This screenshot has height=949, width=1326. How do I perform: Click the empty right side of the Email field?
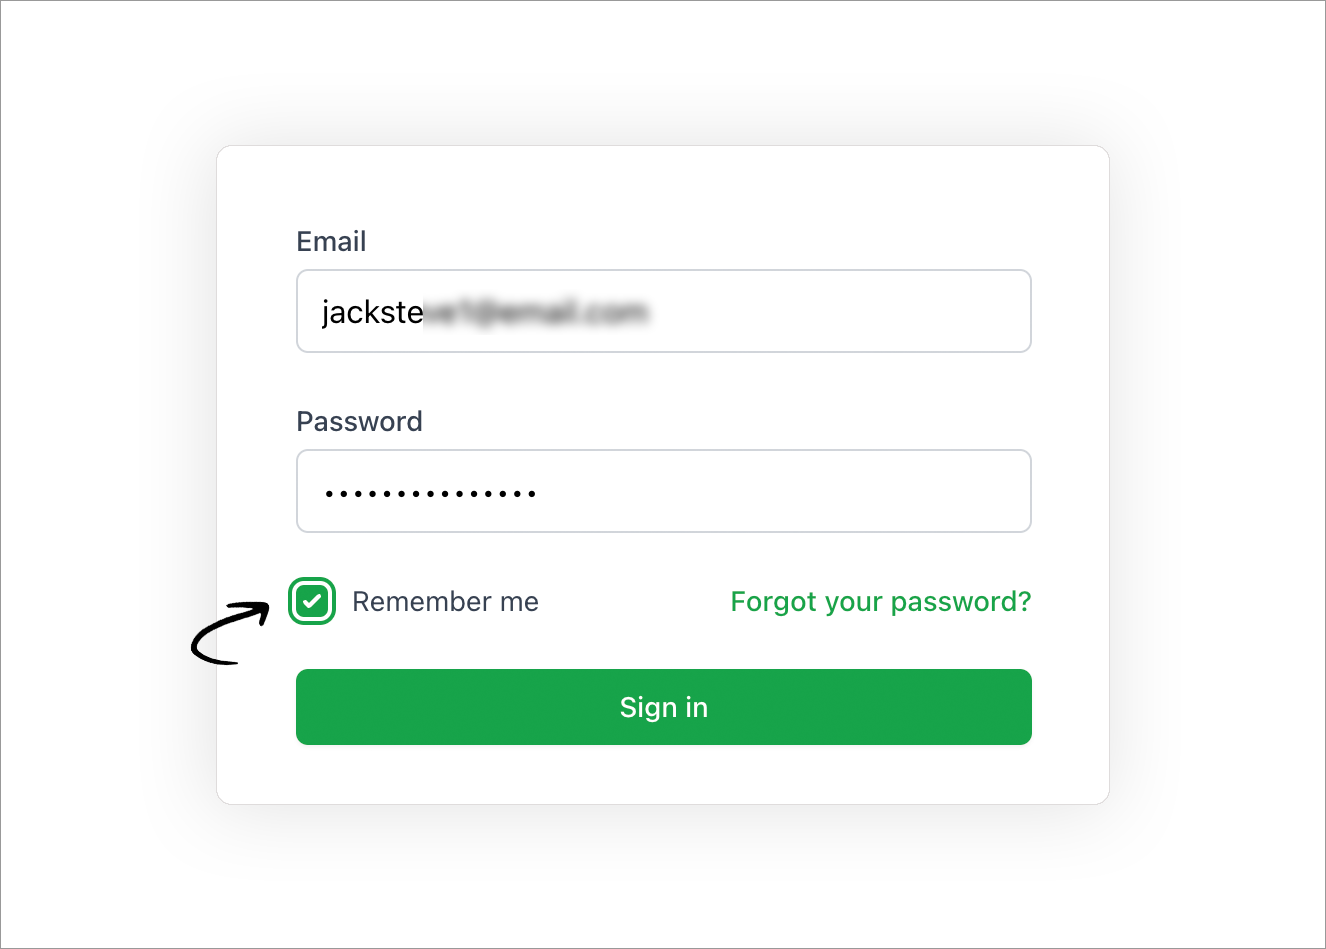pyautogui.click(x=840, y=311)
